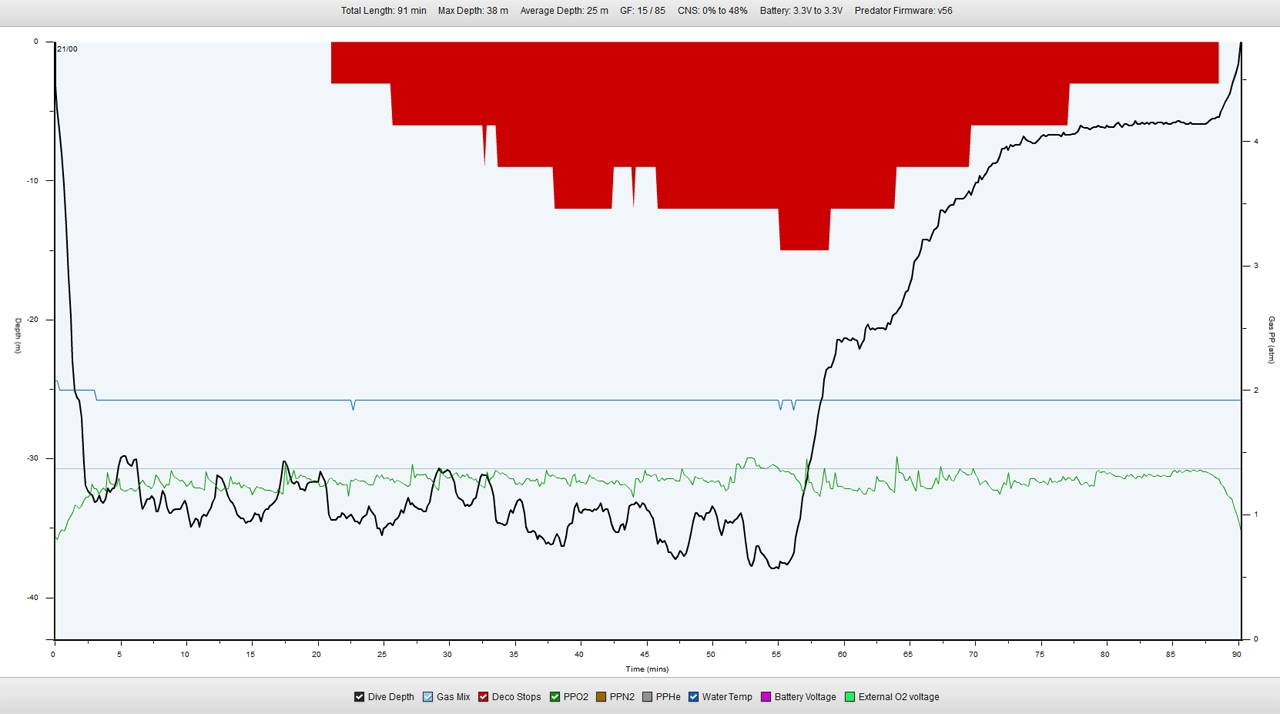
Task: Click the CNS: 0% to 48% header value
Action: [x=712, y=11]
